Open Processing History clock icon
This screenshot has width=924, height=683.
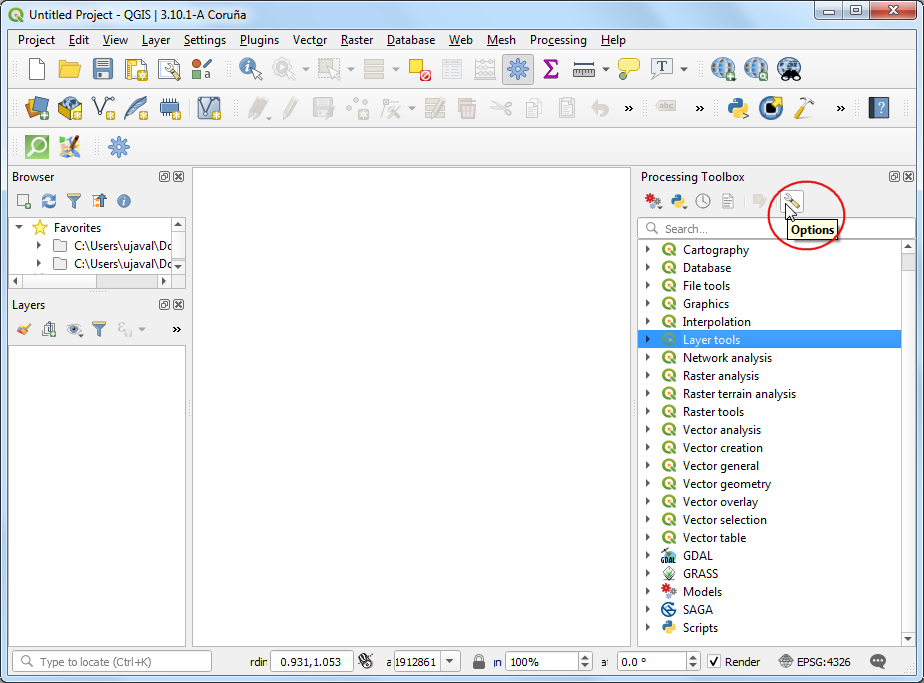702,202
